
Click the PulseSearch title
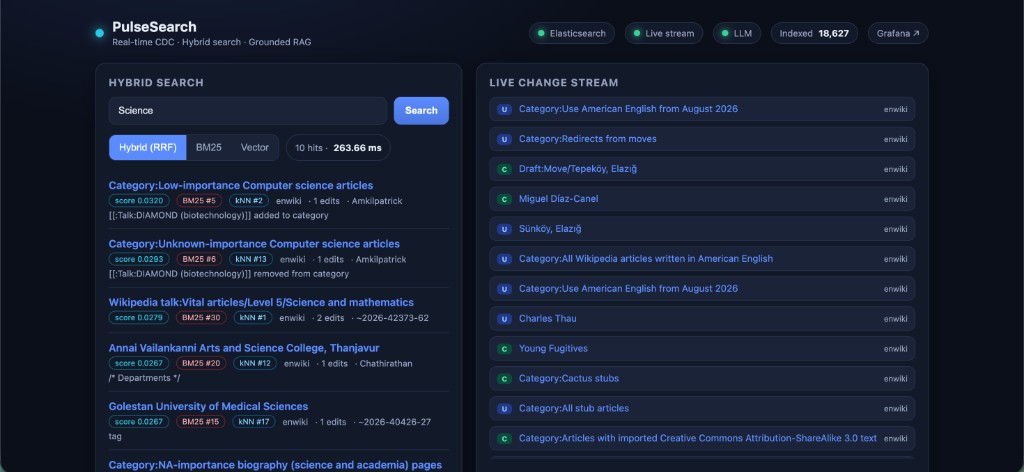tap(154, 27)
